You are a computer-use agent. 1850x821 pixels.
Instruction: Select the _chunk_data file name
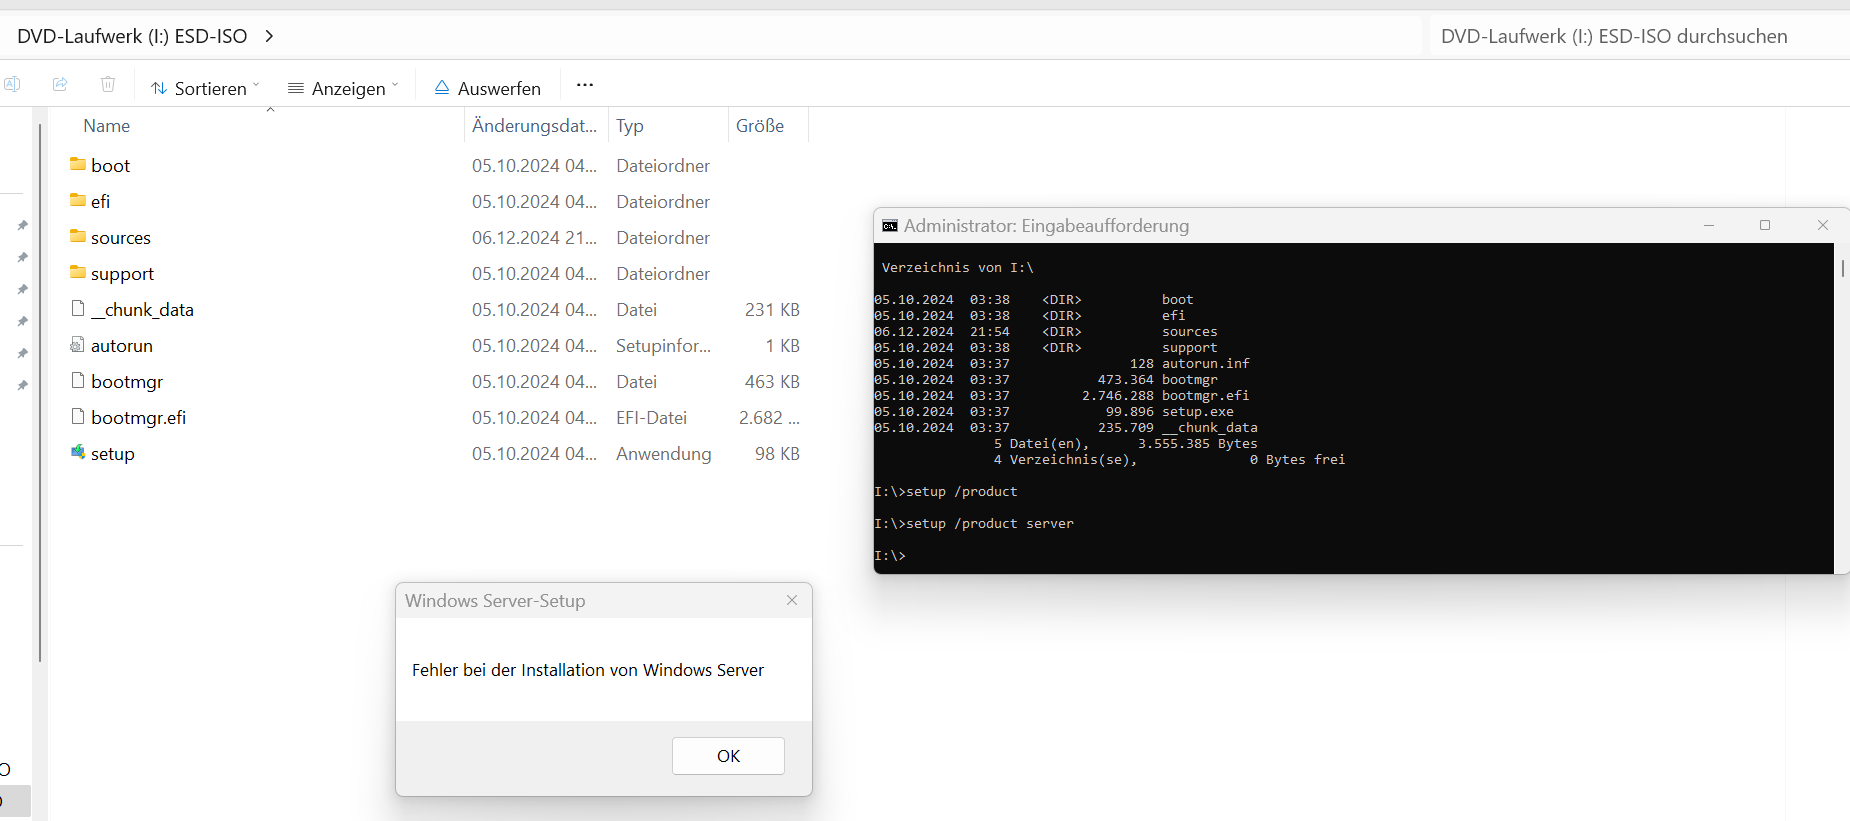142,310
